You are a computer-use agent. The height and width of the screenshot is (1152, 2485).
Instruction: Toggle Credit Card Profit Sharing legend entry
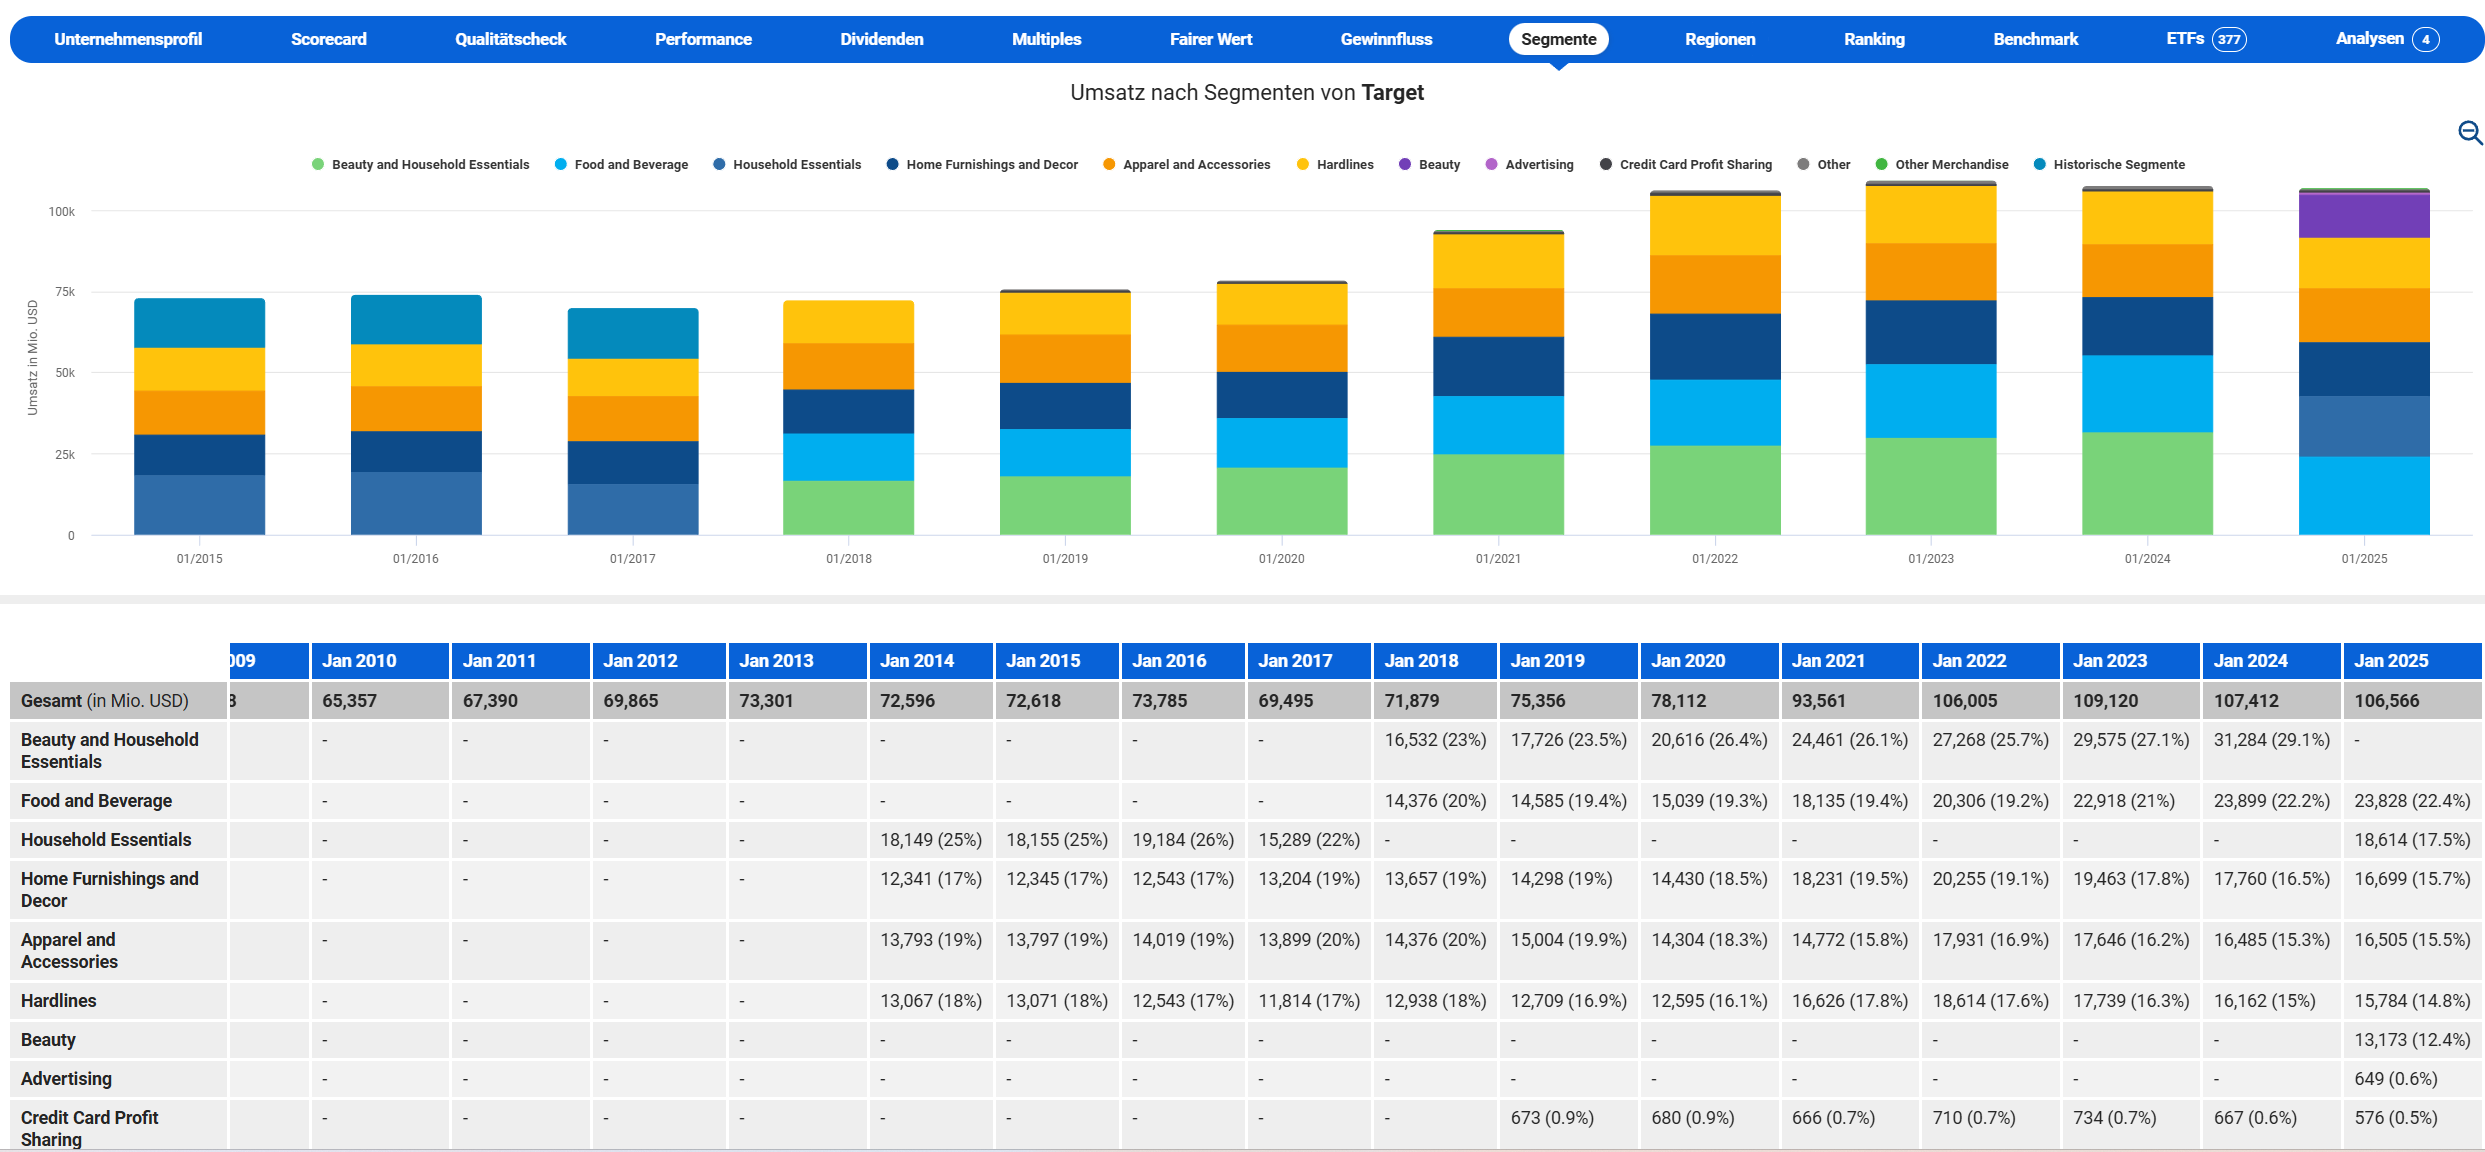tap(1695, 165)
